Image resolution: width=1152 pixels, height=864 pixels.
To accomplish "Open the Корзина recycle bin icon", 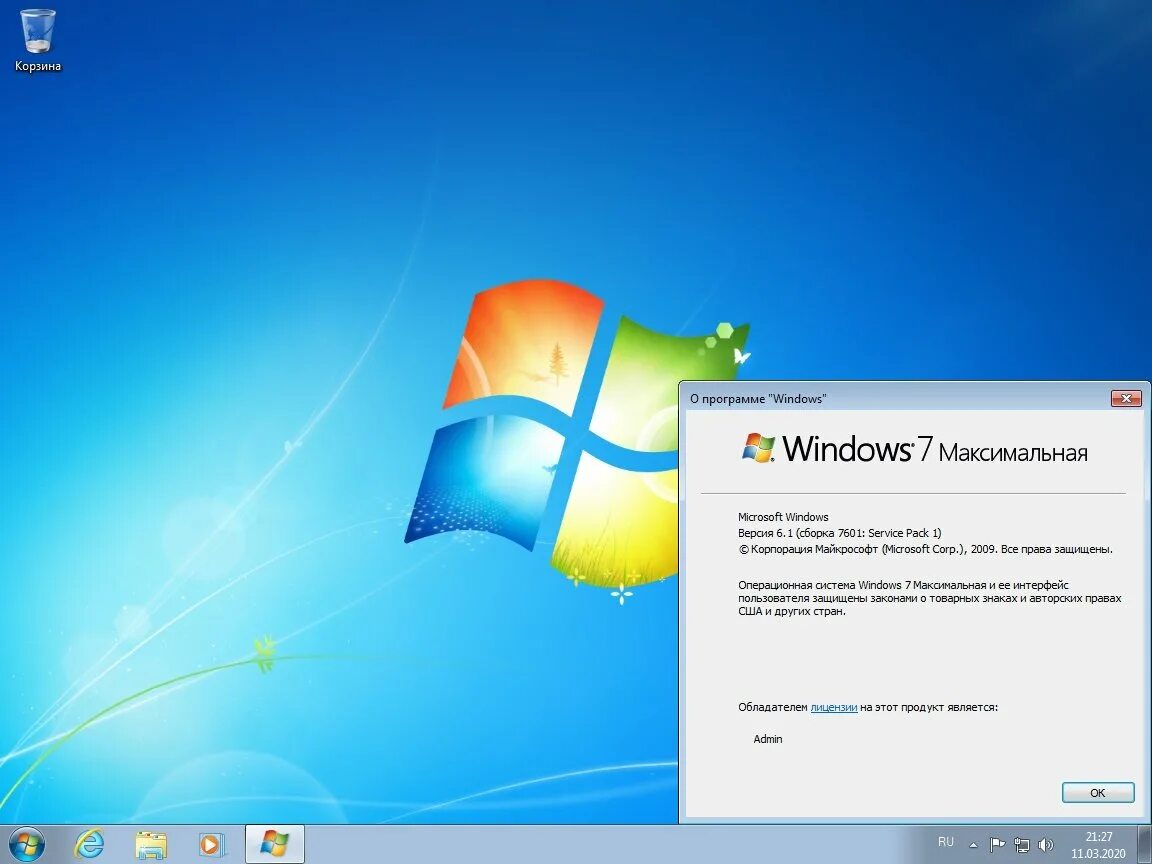I will point(37,40).
